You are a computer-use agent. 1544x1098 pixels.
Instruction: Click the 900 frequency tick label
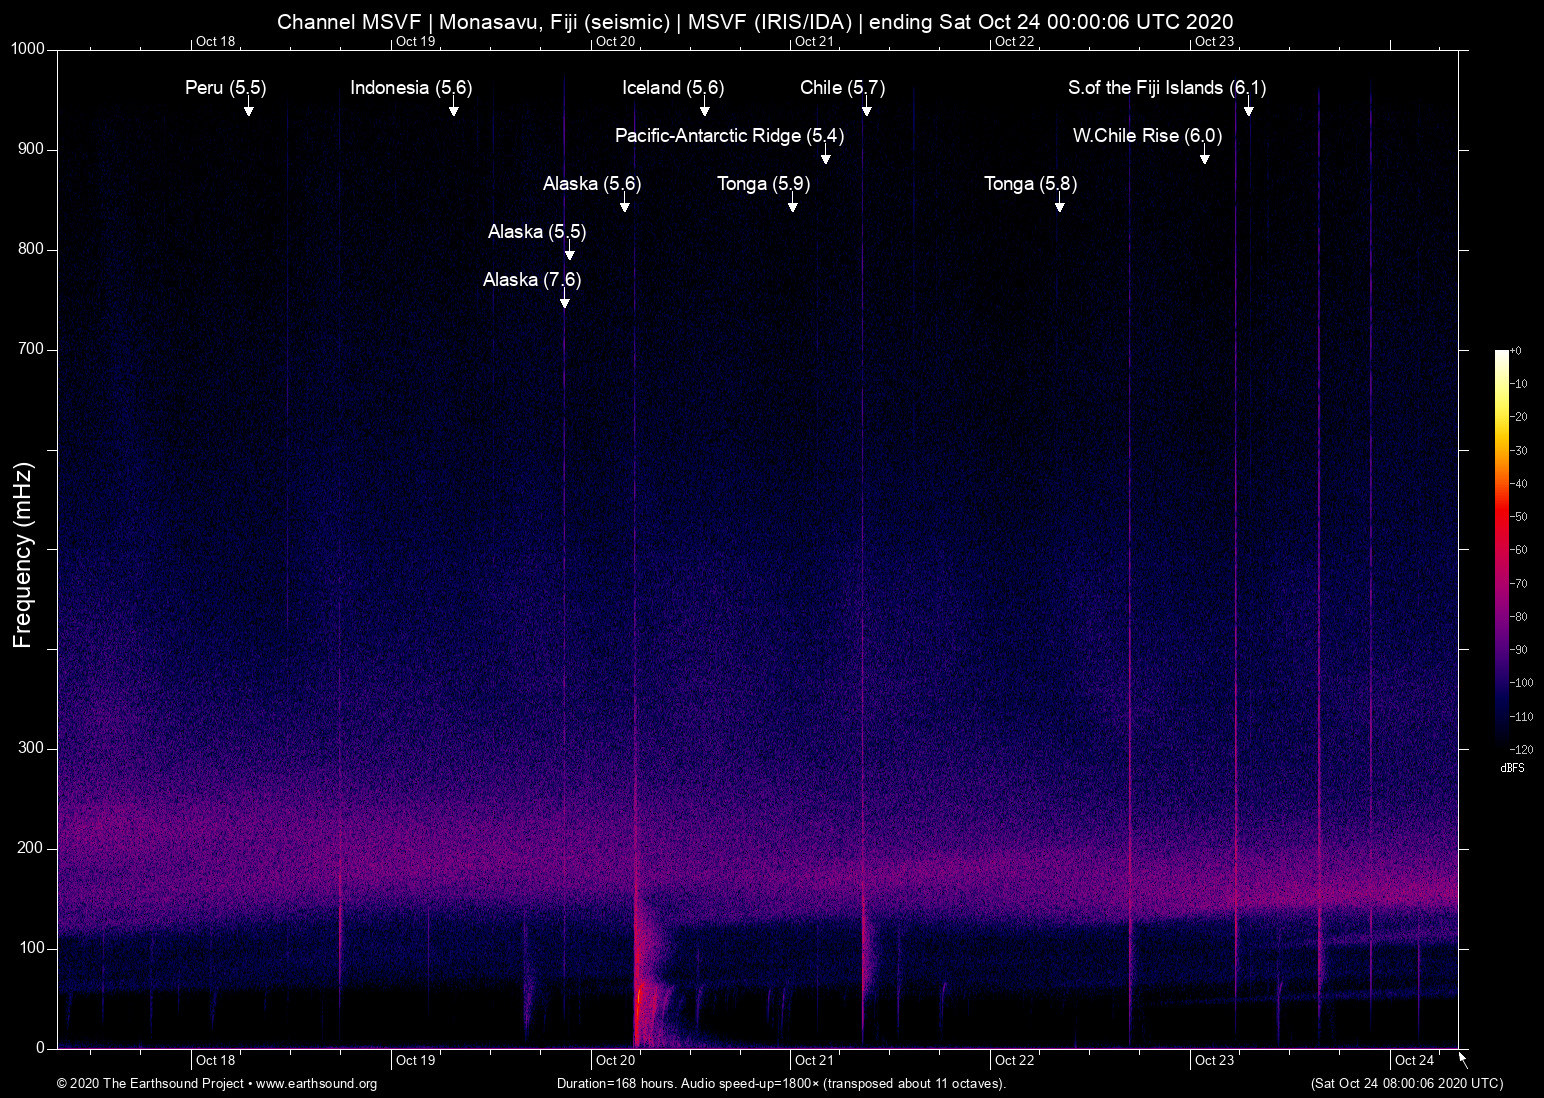(x=32, y=149)
